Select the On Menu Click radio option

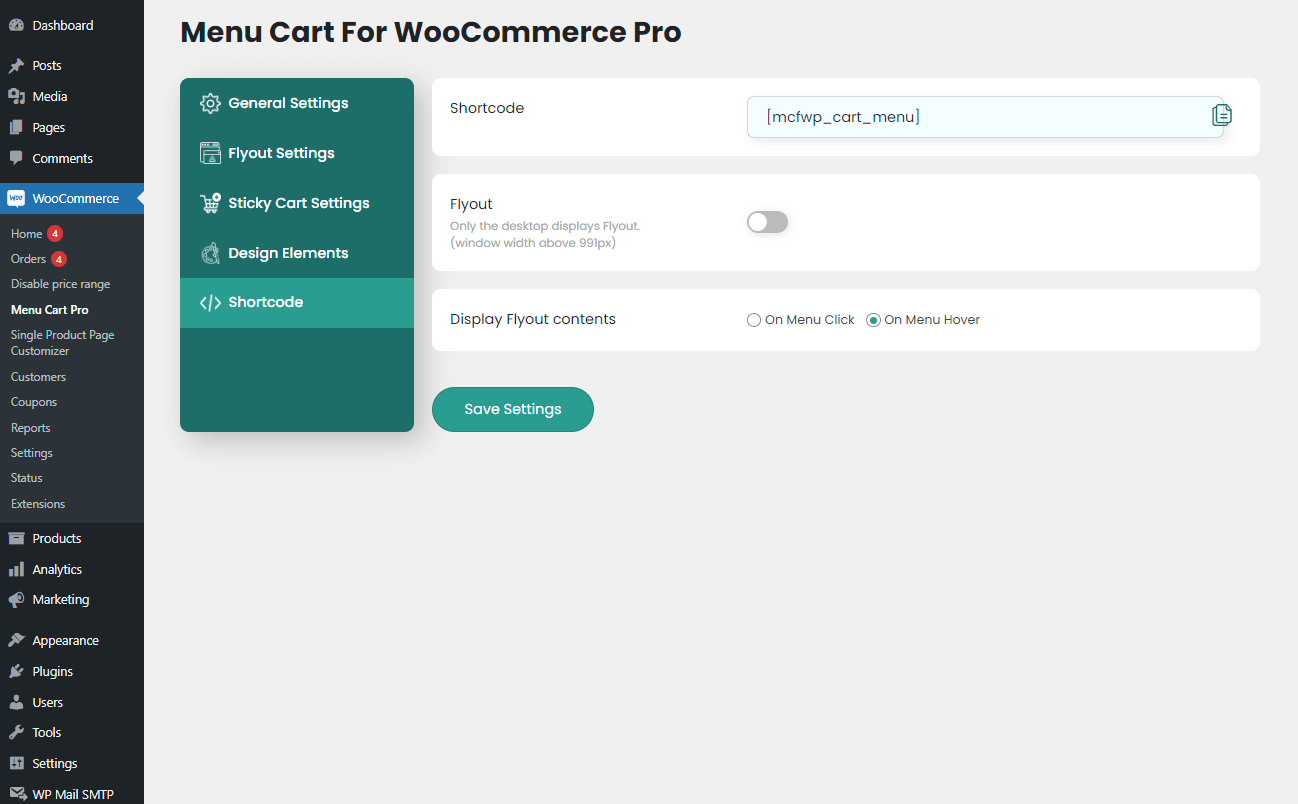[754, 320]
